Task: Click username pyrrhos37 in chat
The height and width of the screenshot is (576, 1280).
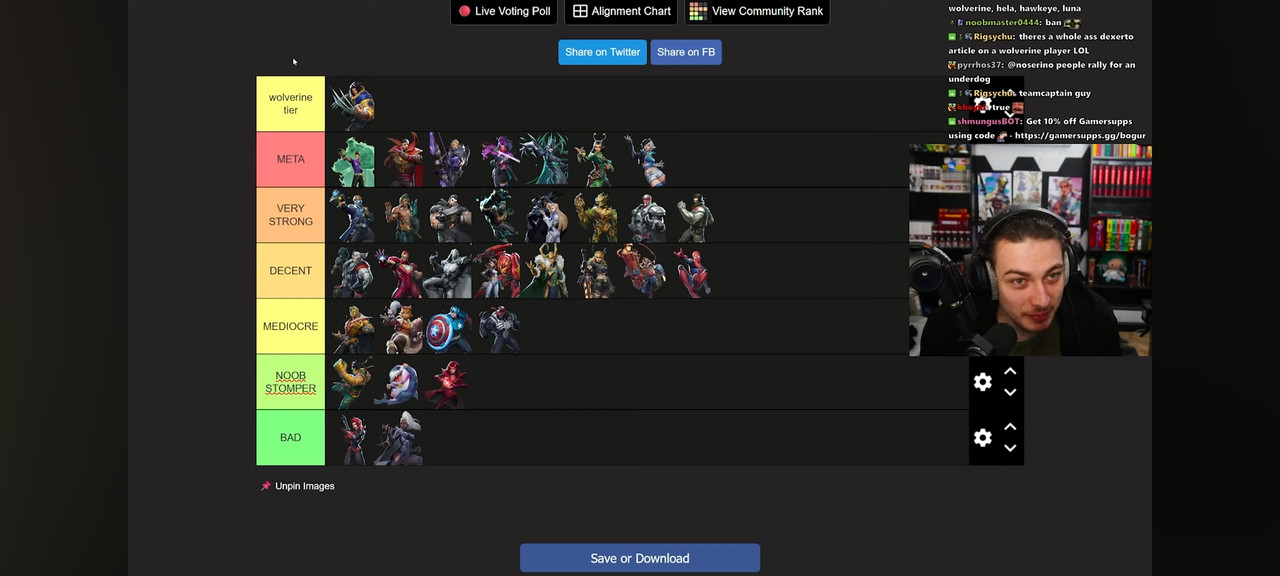Action: [980, 65]
